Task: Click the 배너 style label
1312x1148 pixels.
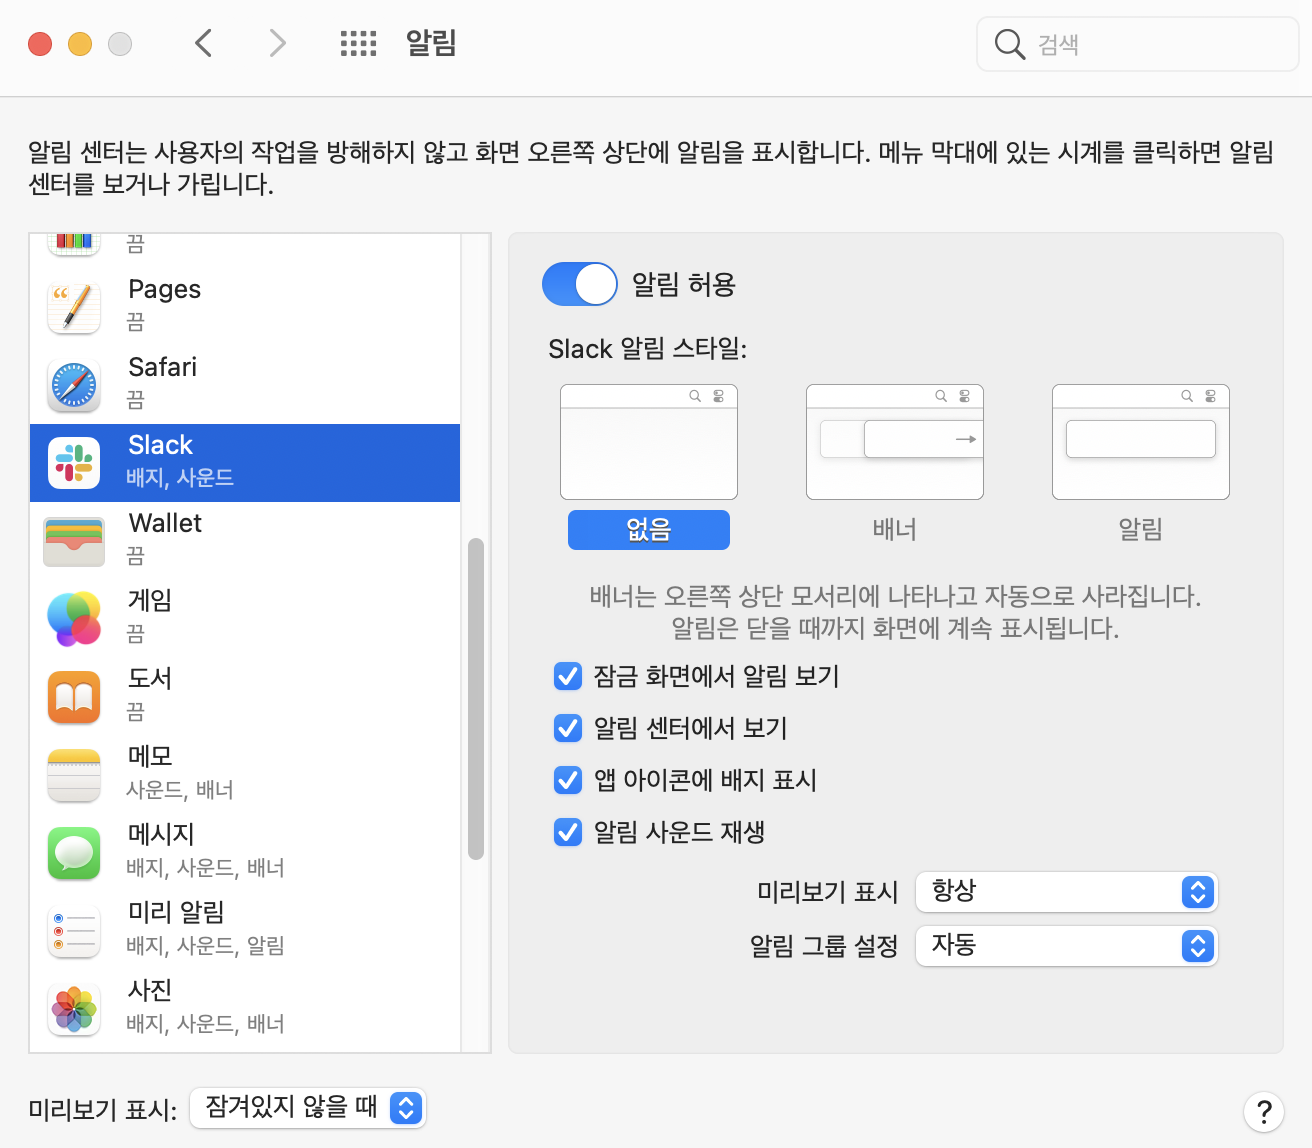Action: click(x=895, y=529)
